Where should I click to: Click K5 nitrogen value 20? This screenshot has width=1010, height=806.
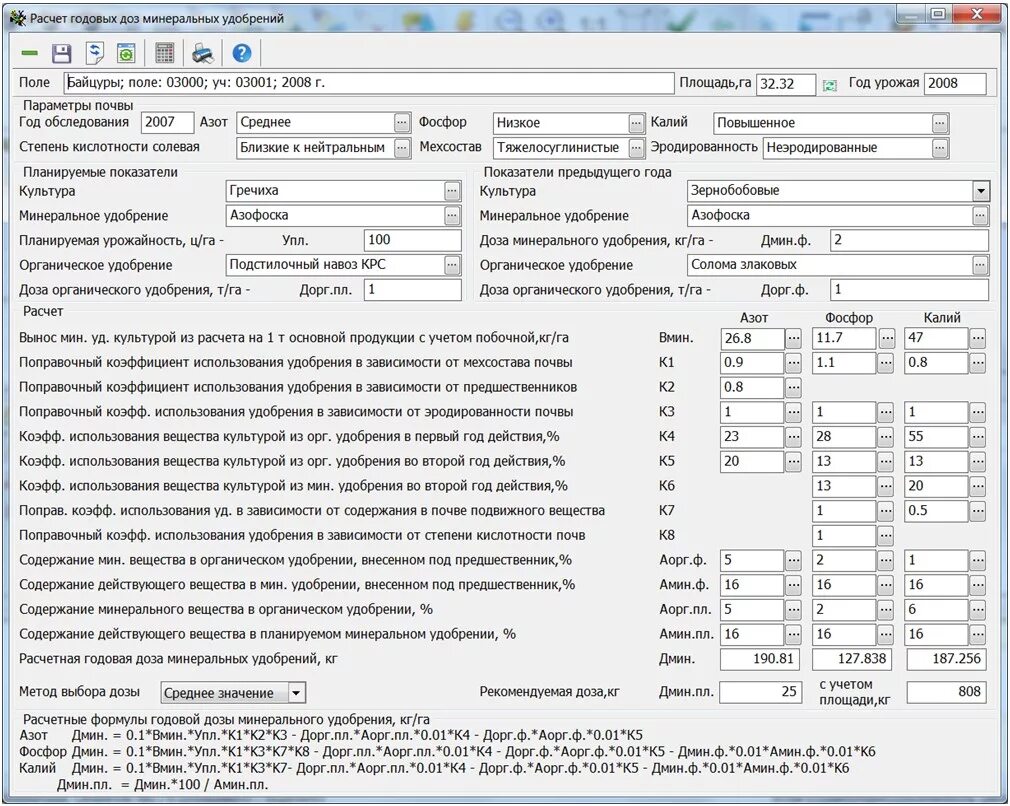(752, 461)
